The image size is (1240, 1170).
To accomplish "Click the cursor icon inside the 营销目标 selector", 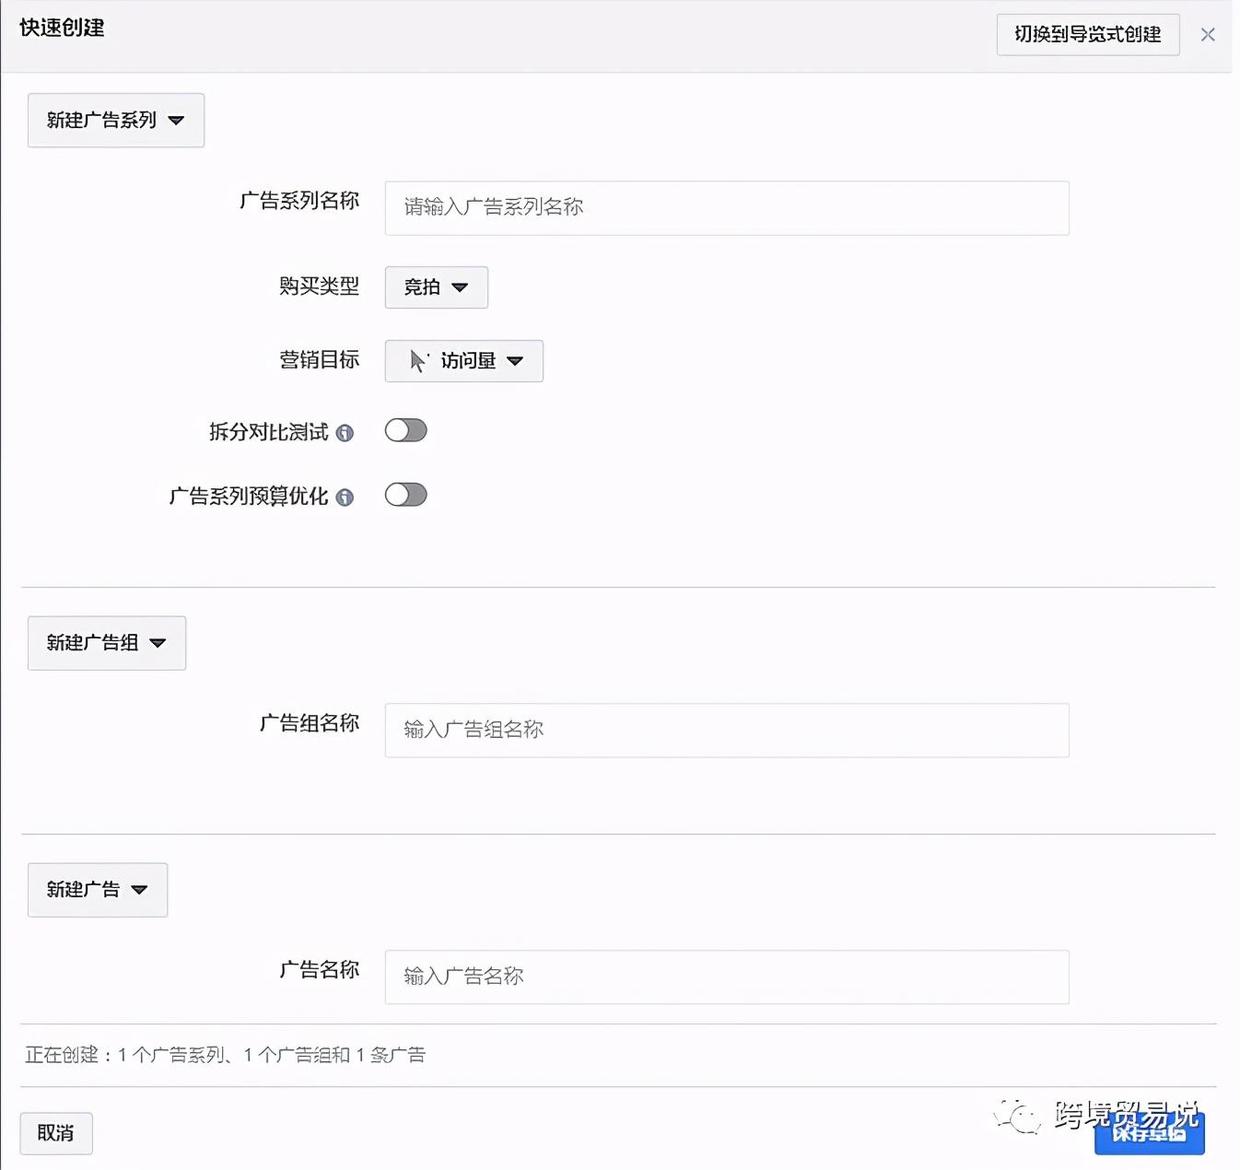I will pyautogui.click(x=418, y=361).
